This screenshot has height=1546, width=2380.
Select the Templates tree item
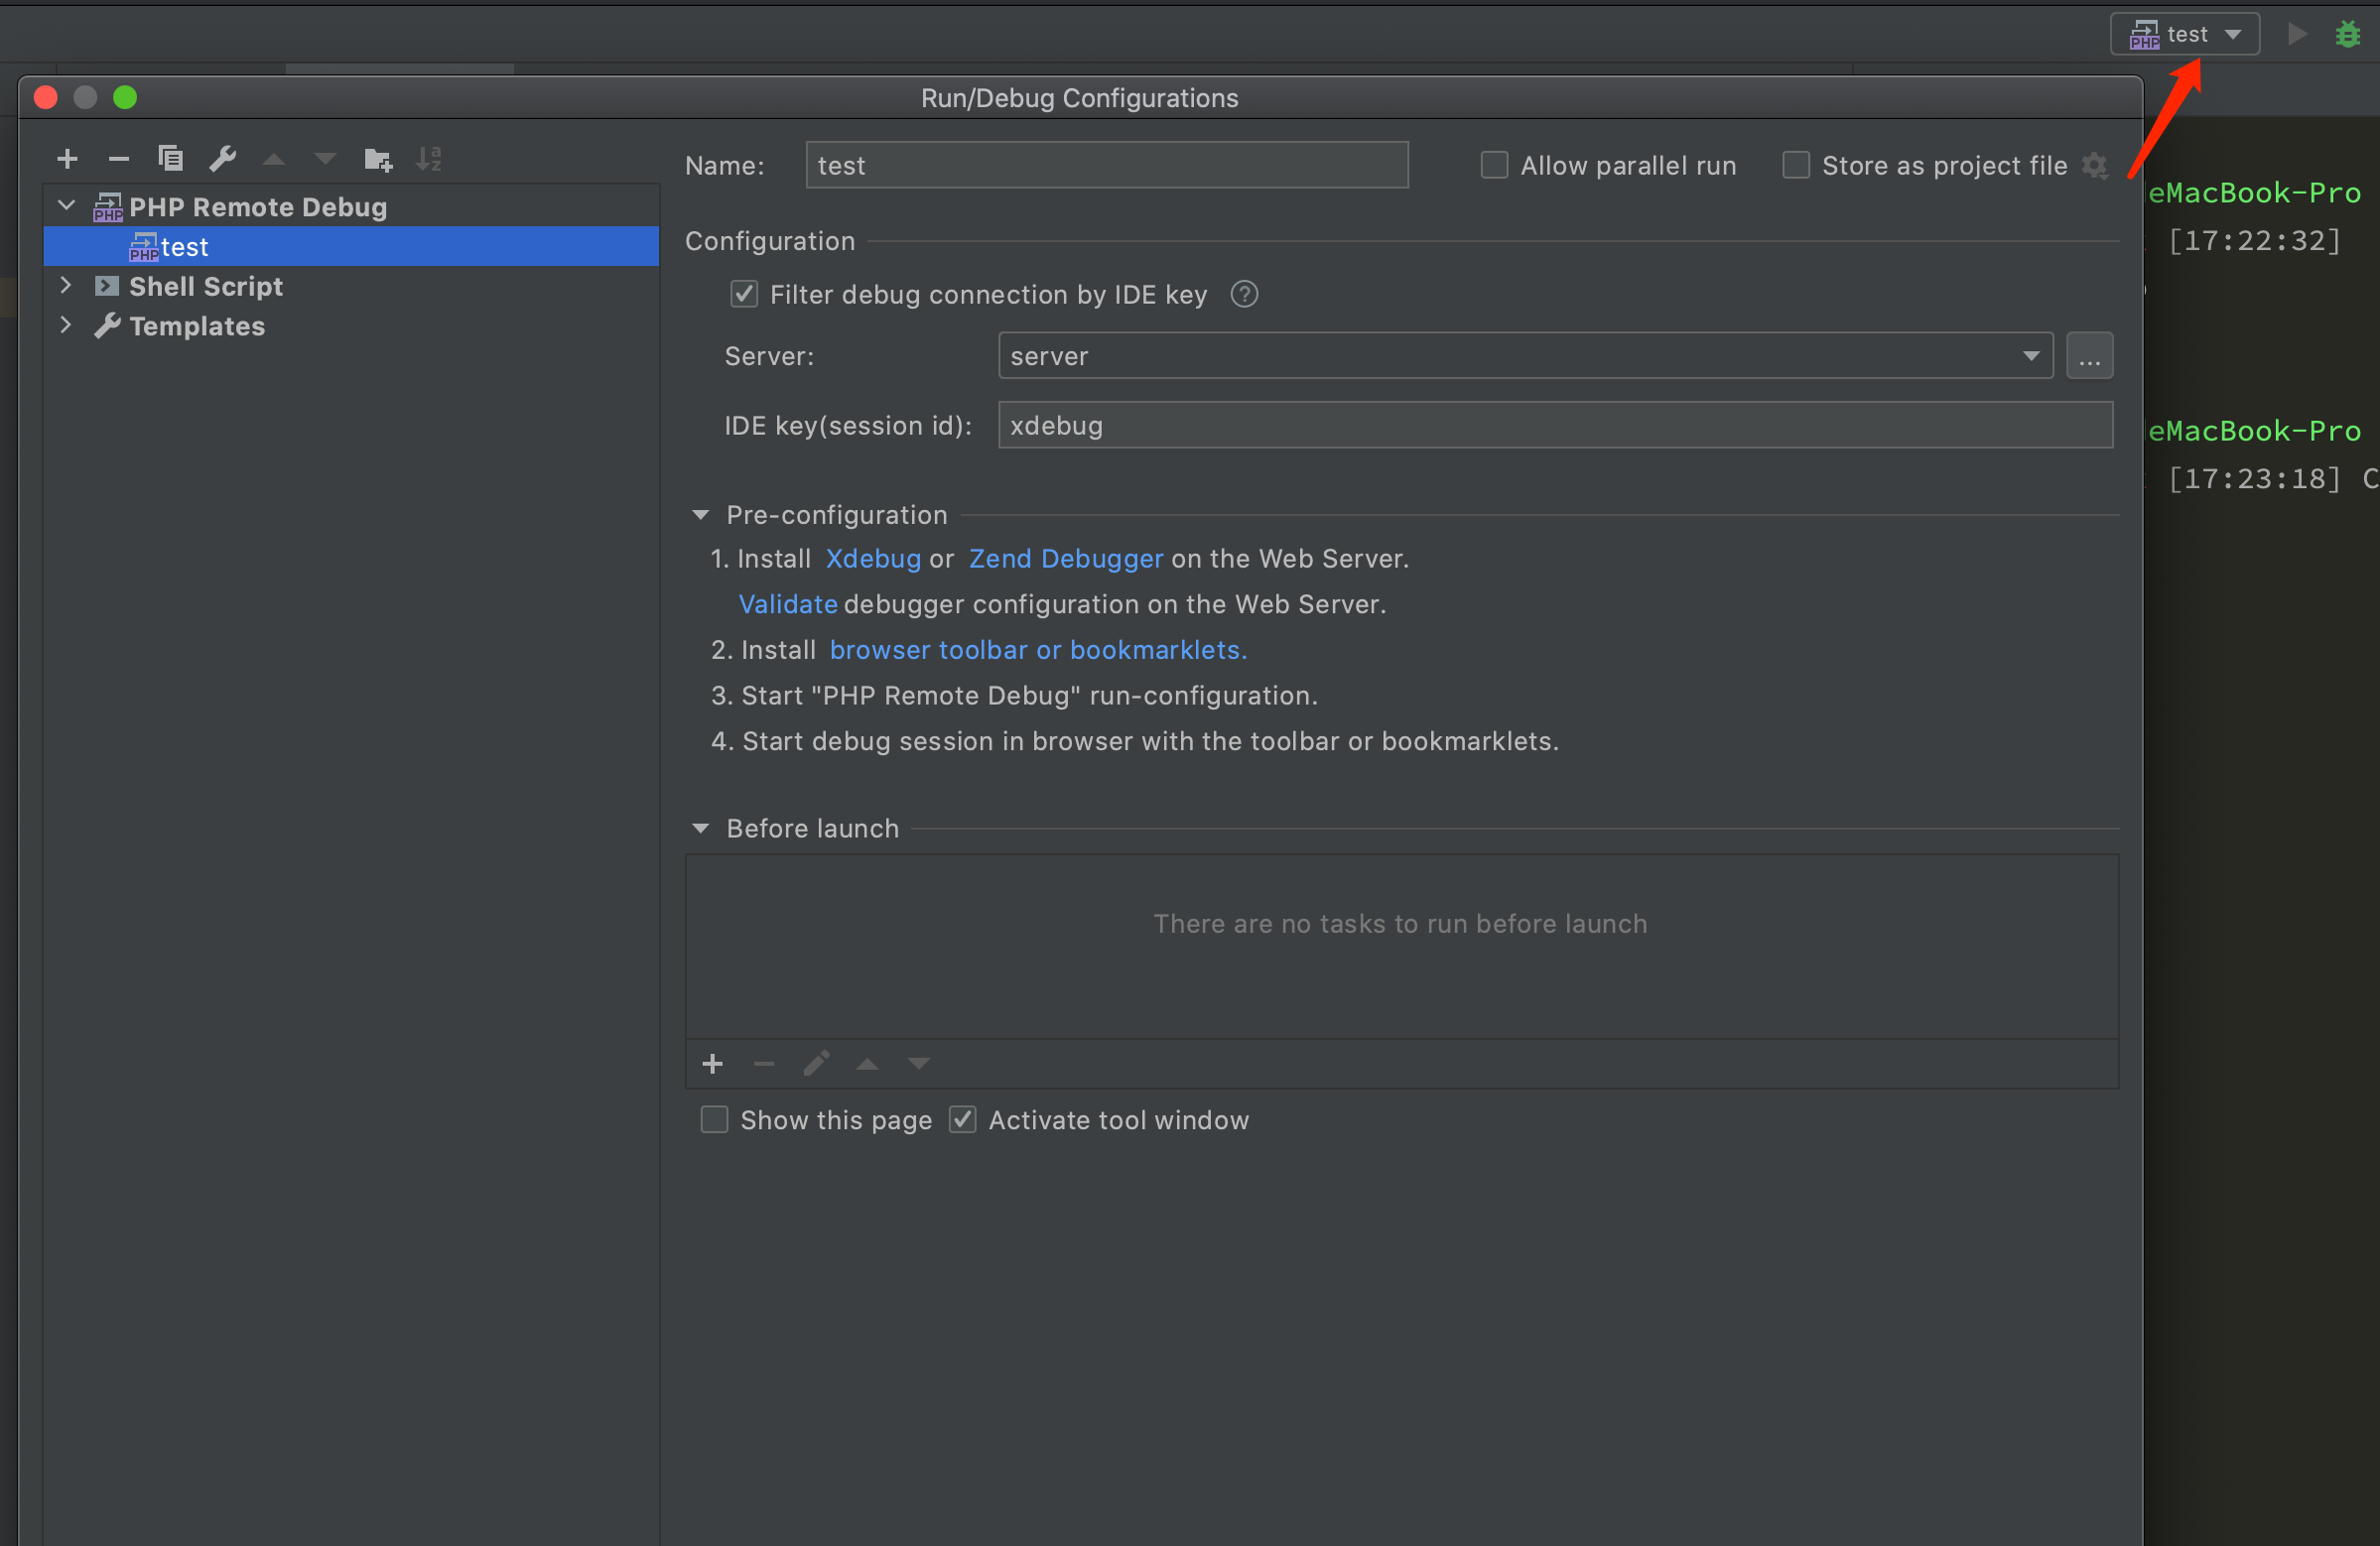(x=197, y=326)
